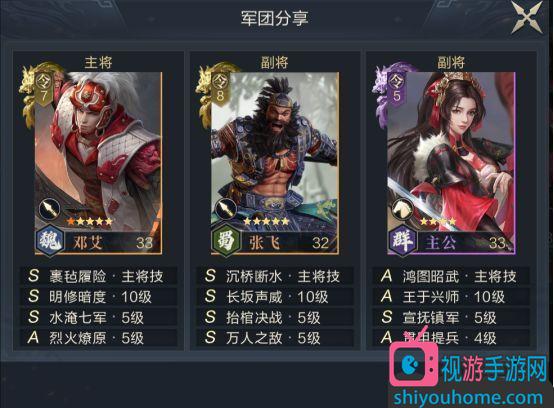This screenshot has width=554, height=408.
Task: Select skill 长坂声威 10级
Action: [x=275, y=297]
